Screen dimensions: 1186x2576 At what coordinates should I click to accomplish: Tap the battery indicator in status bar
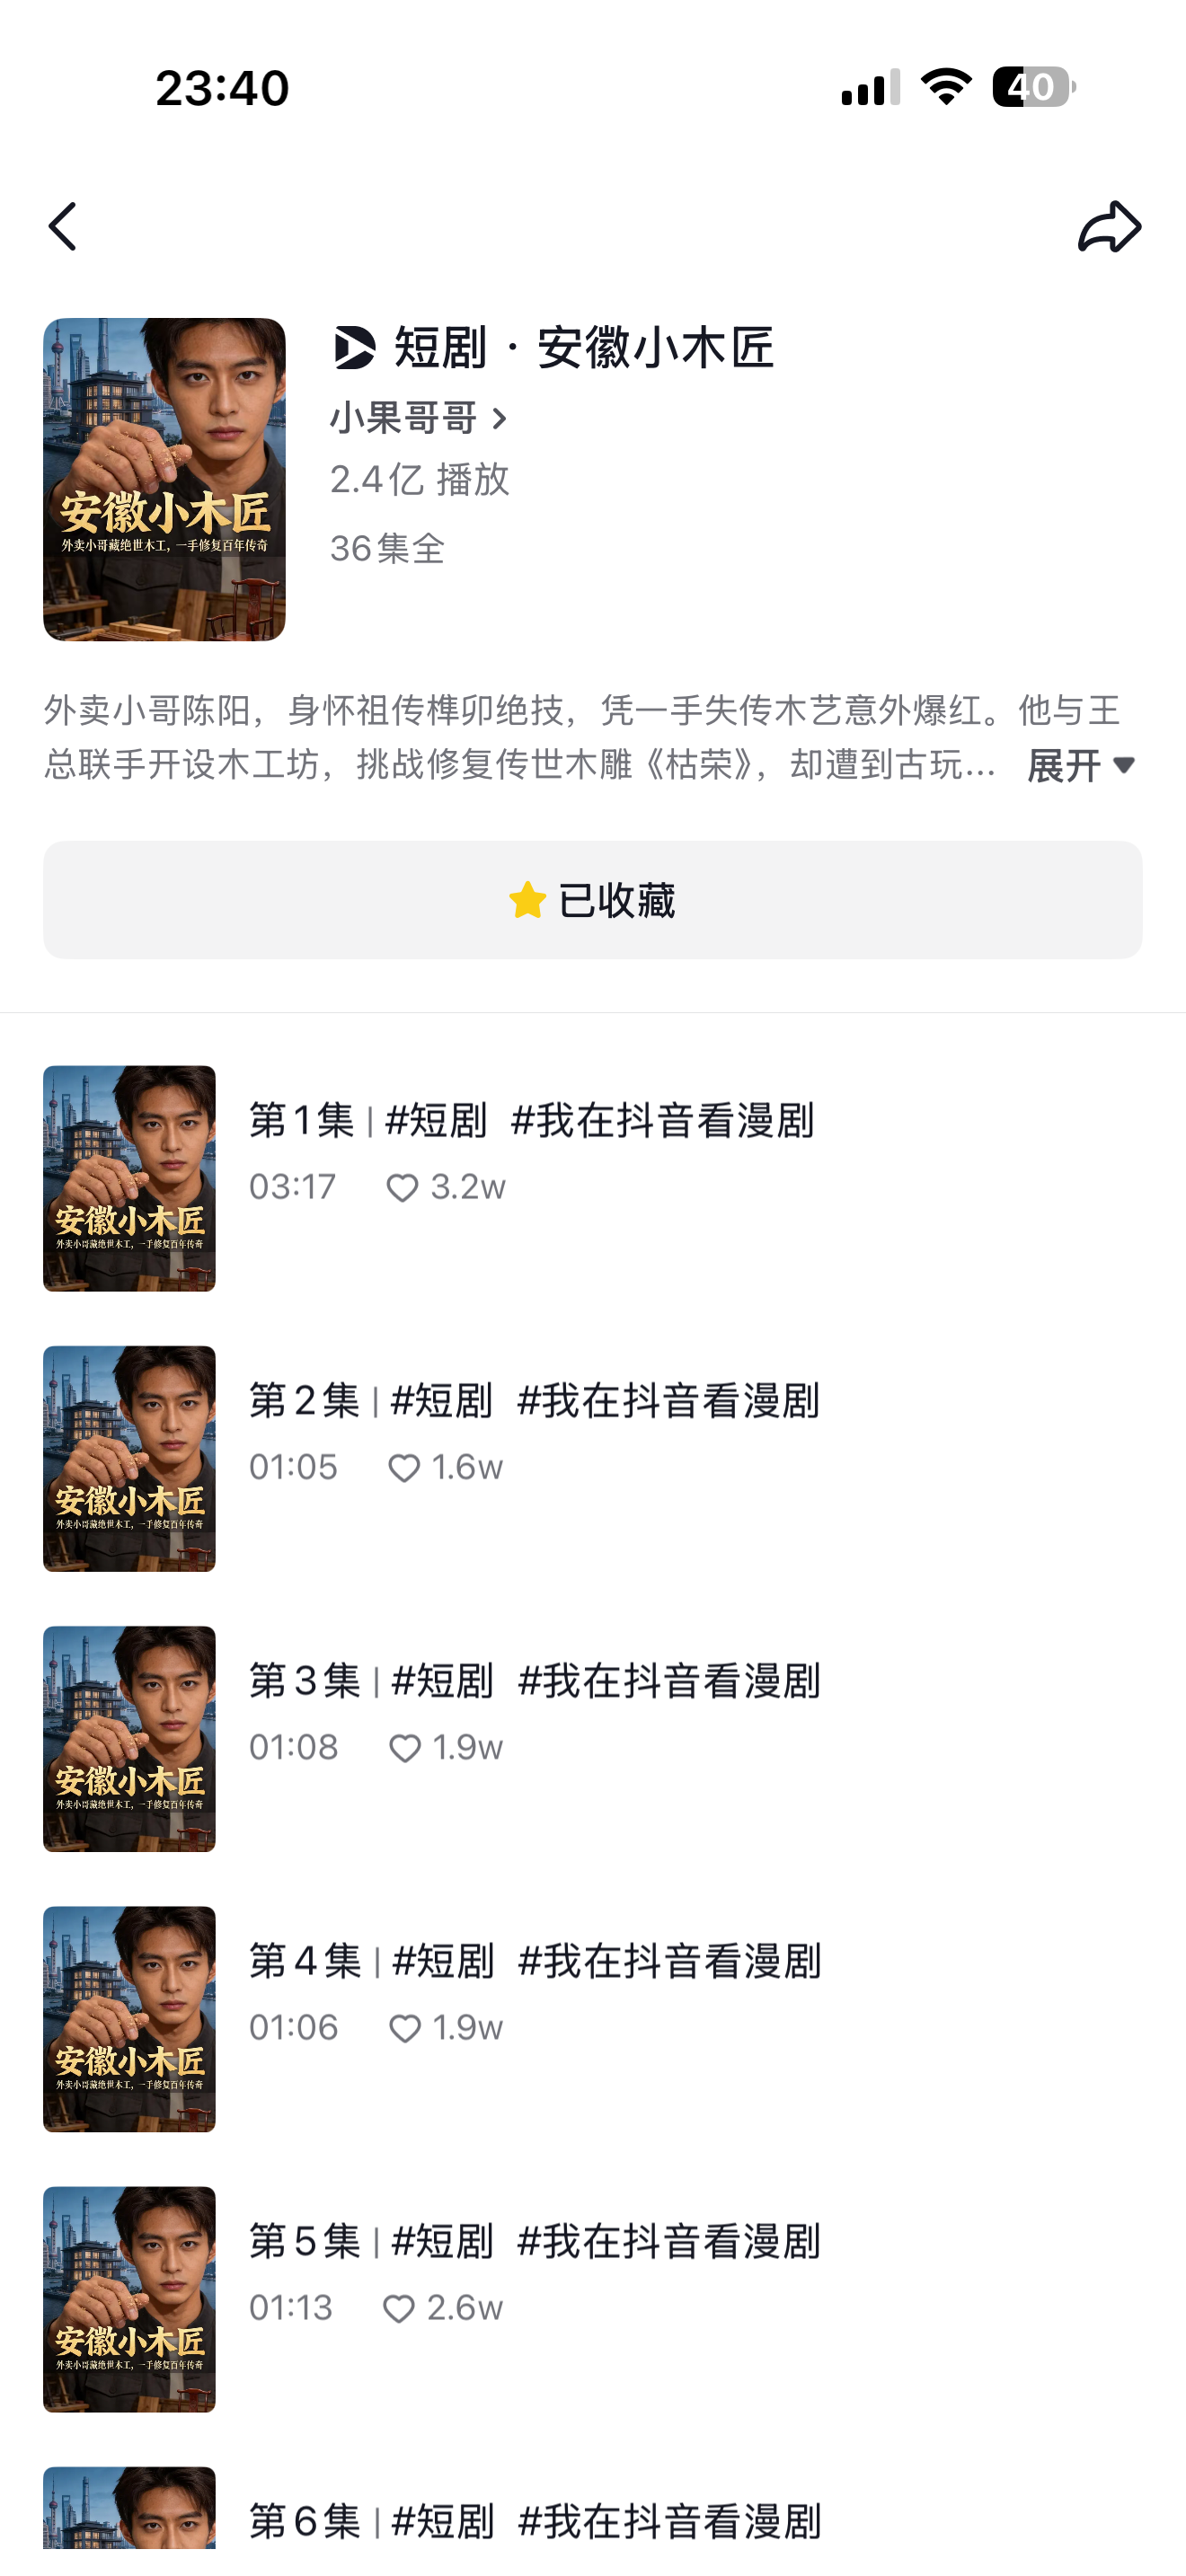click(1033, 87)
